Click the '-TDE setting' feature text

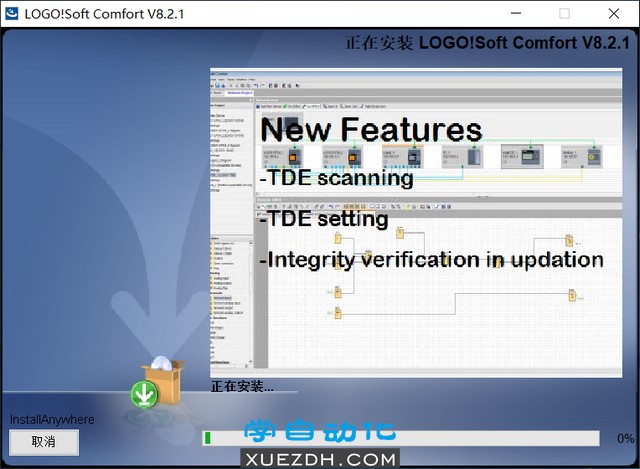pos(324,218)
